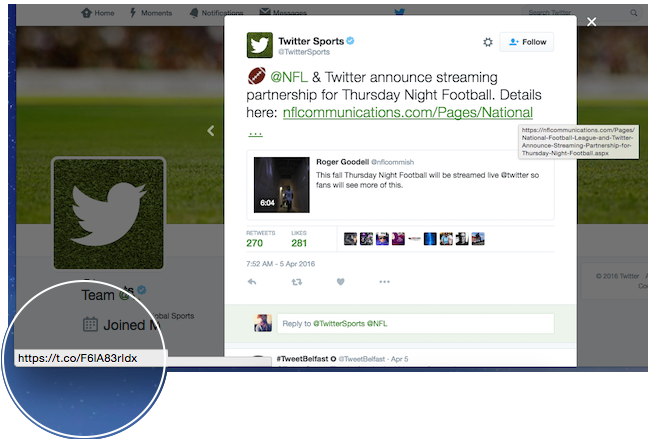Click the Search Twitter field

(x=580, y=13)
